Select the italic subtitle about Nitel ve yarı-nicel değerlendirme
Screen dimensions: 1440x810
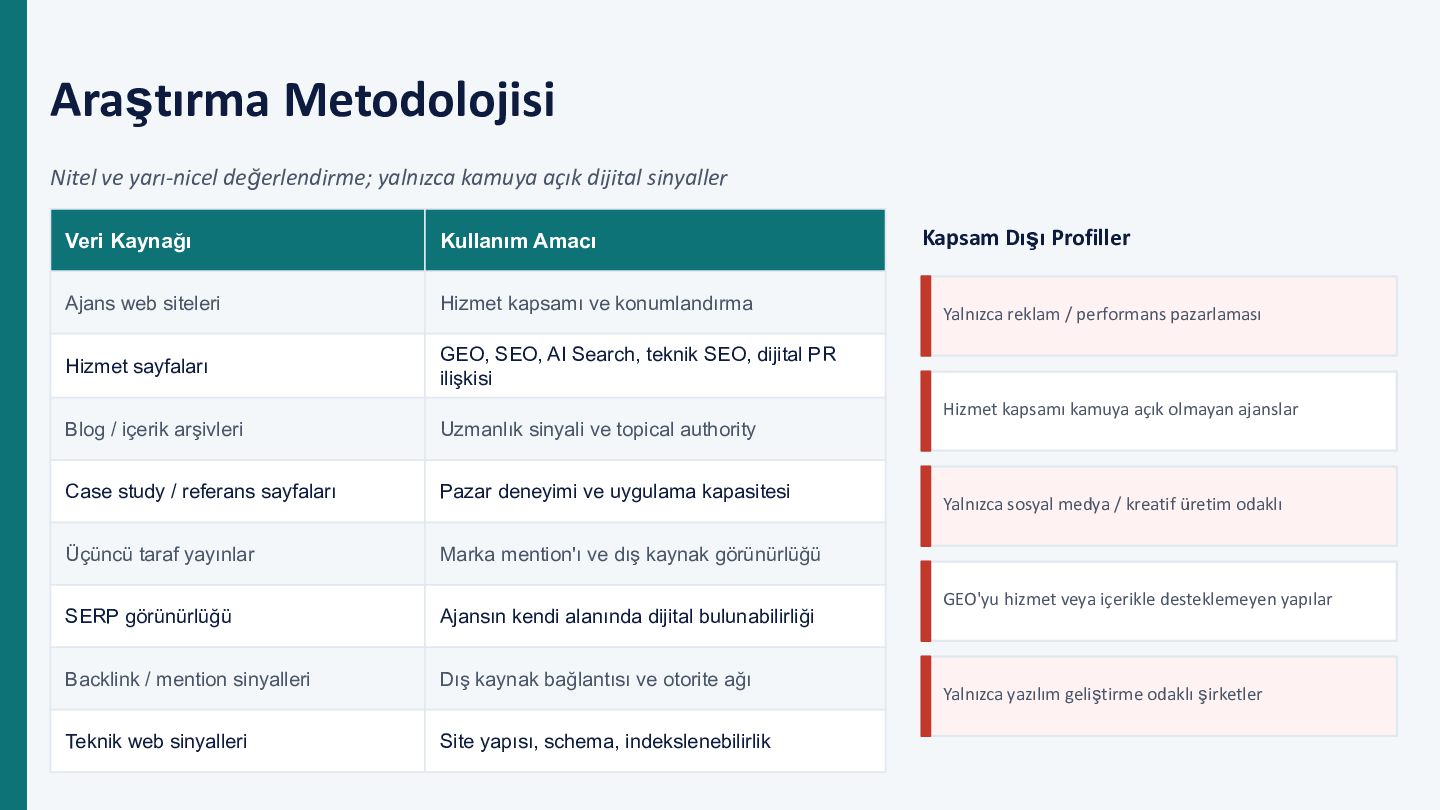tap(389, 178)
